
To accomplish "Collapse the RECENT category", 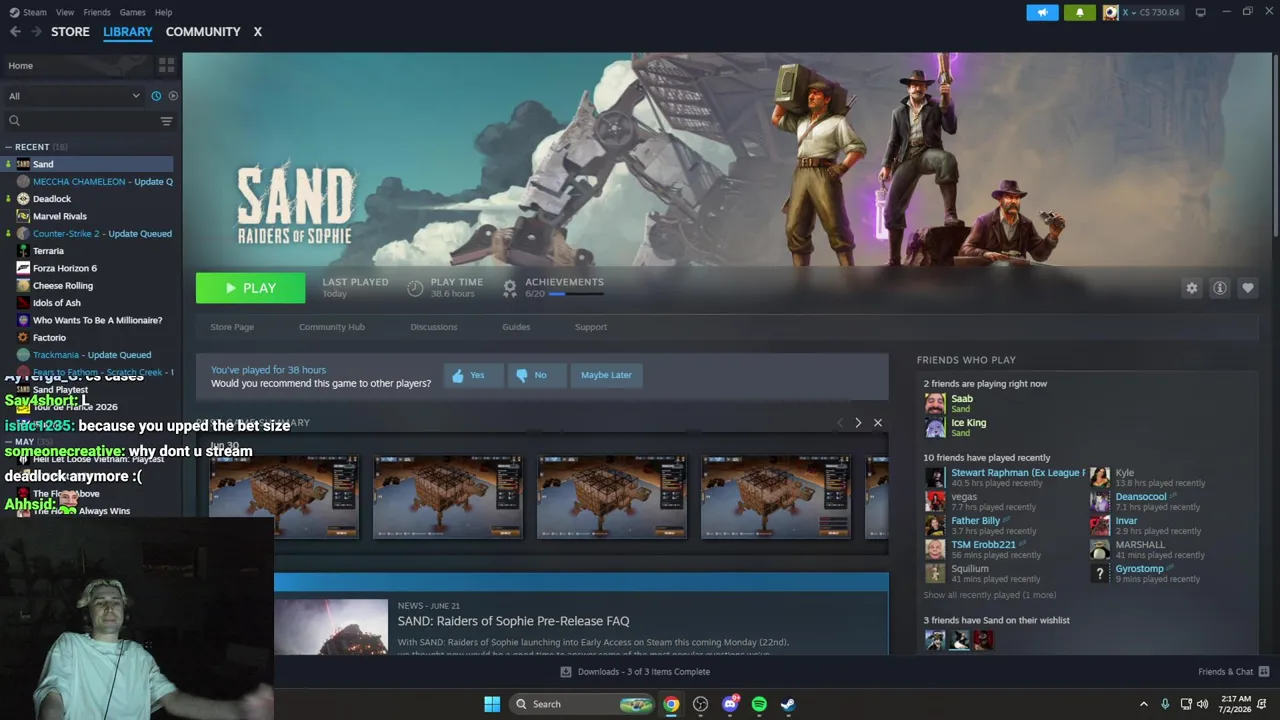I will (9, 147).
